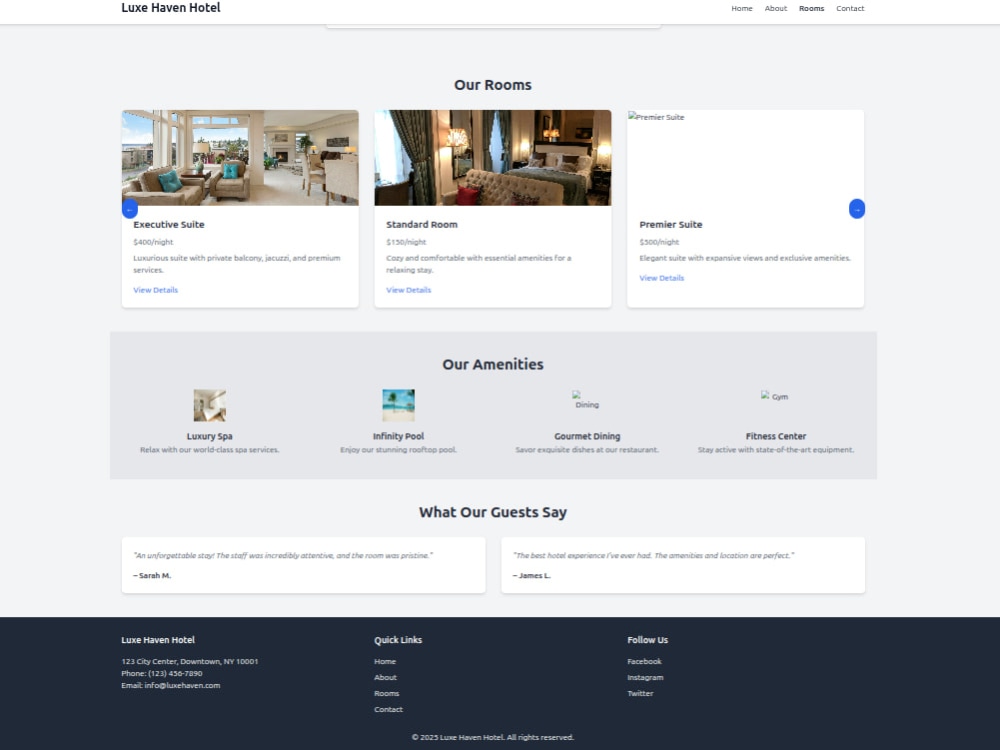The height and width of the screenshot is (750, 1000).
Task: Click the copyright notice in the footer
Action: click(493, 737)
